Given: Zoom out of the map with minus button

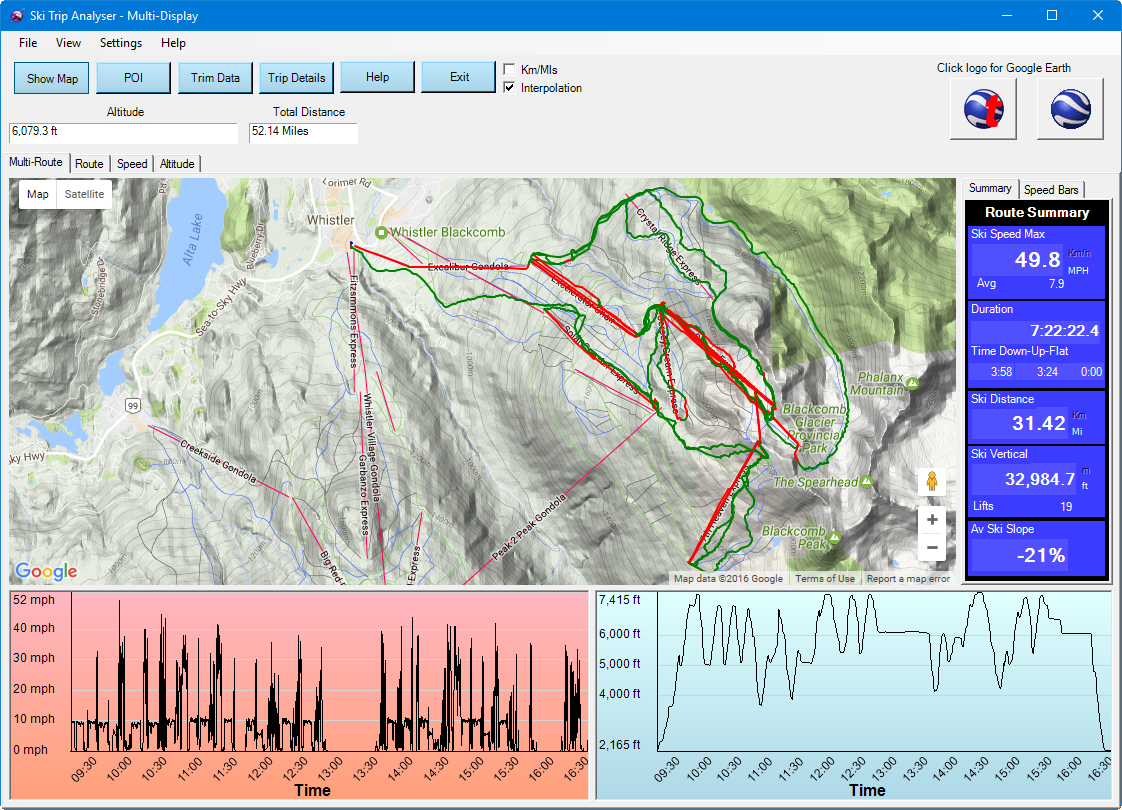Looking at the screenshot, I should [x=932, y=547].
